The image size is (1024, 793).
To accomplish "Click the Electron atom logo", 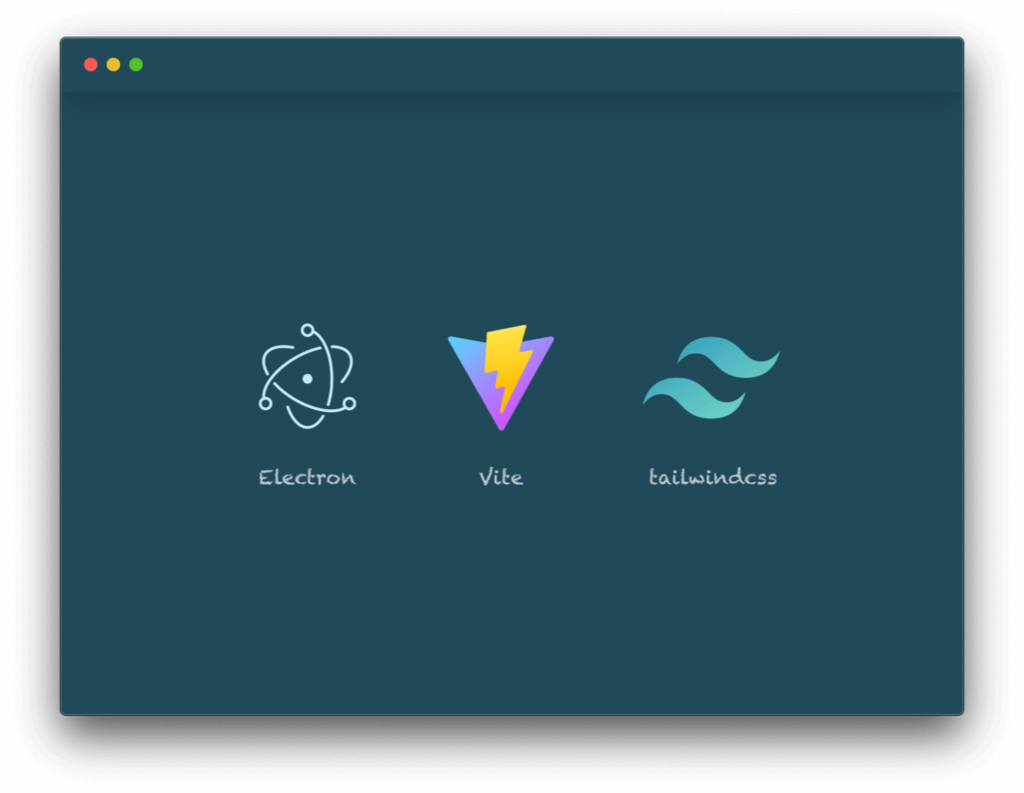I will click(307, 376).
